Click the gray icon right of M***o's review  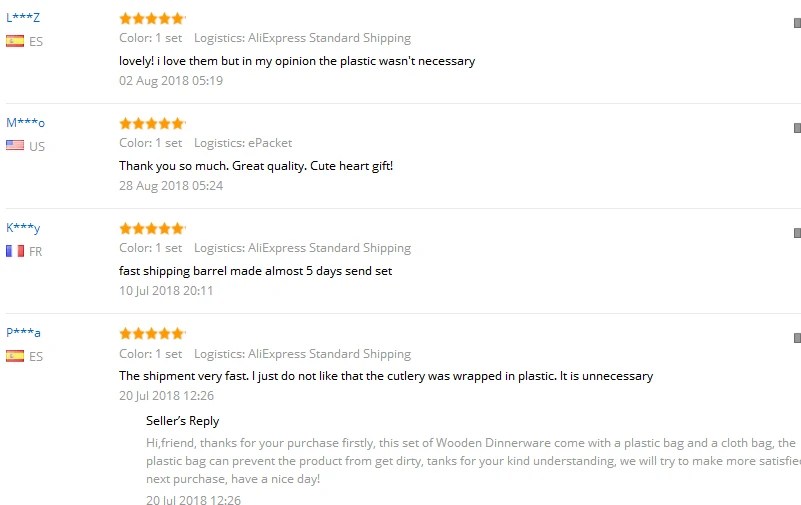tap(797, 128)
